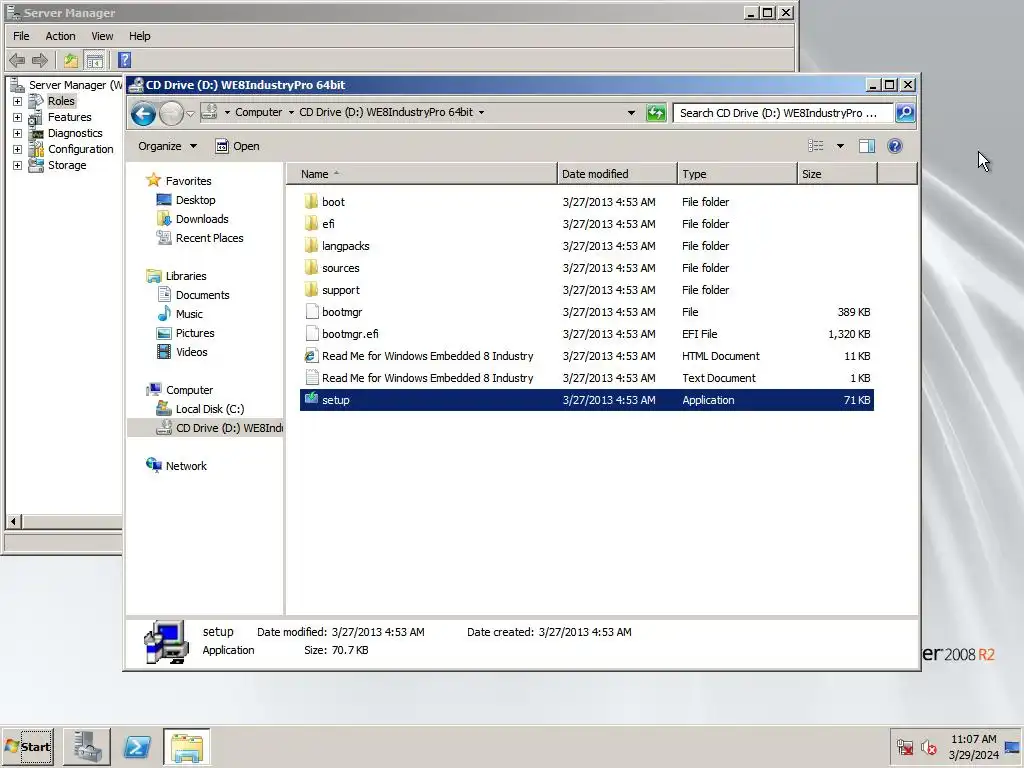Launch PowerShell from the taskbar
Screen dimensions: 1024x768
click(x=137, y=746)
